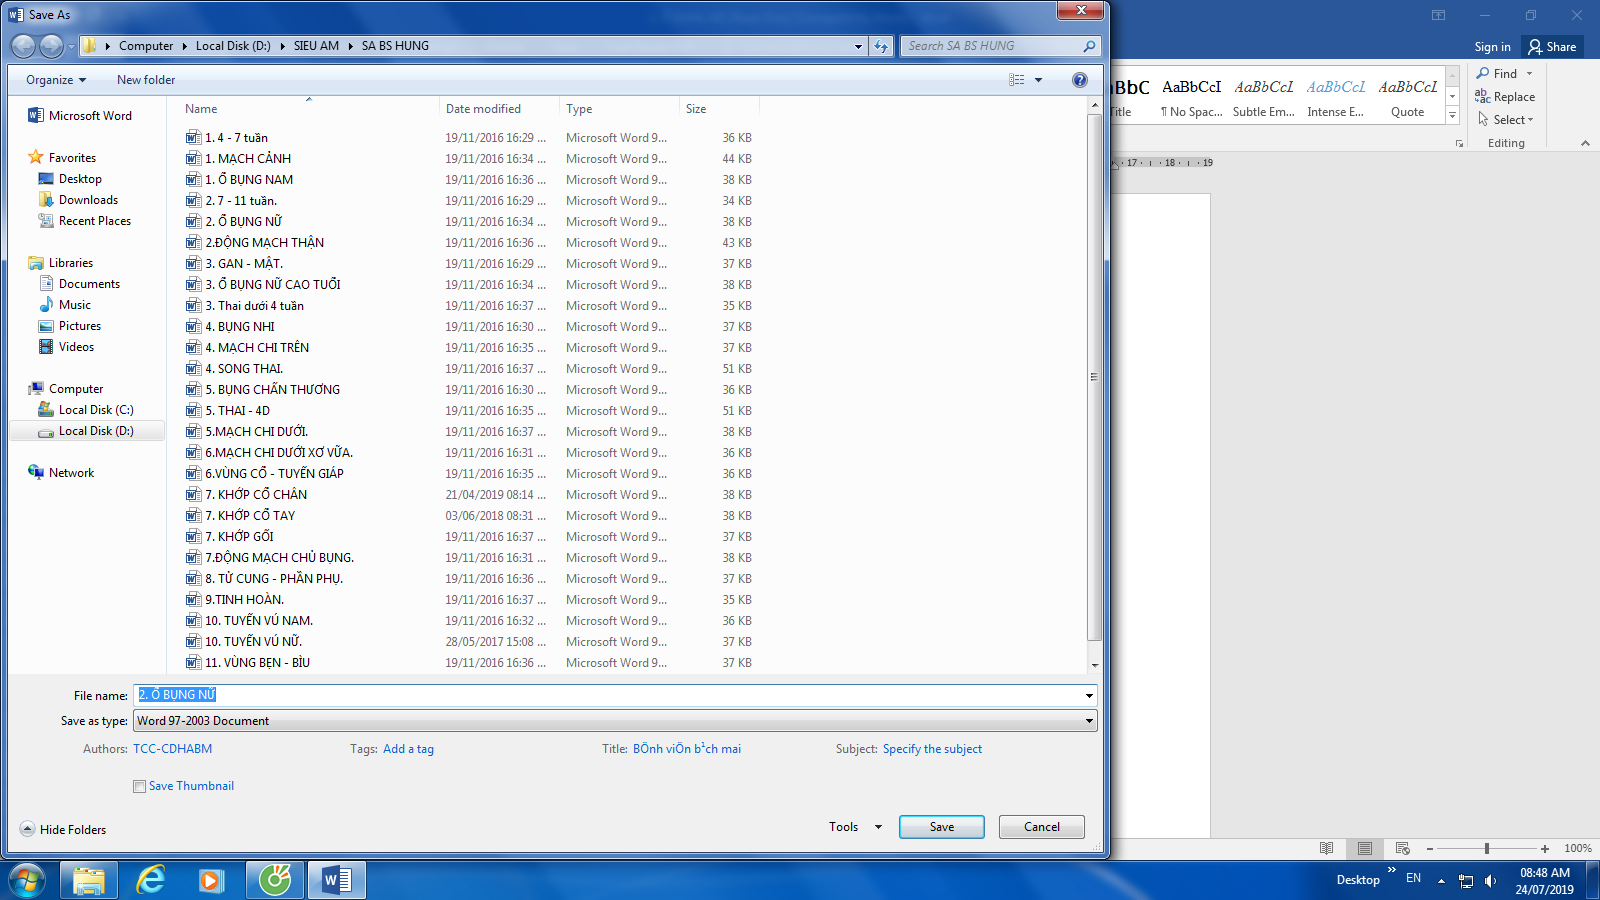The height and width of the screenshot is (900, 1600).
Task: Click the Back navigation arrow in dialog
Action: click(23, 46)
